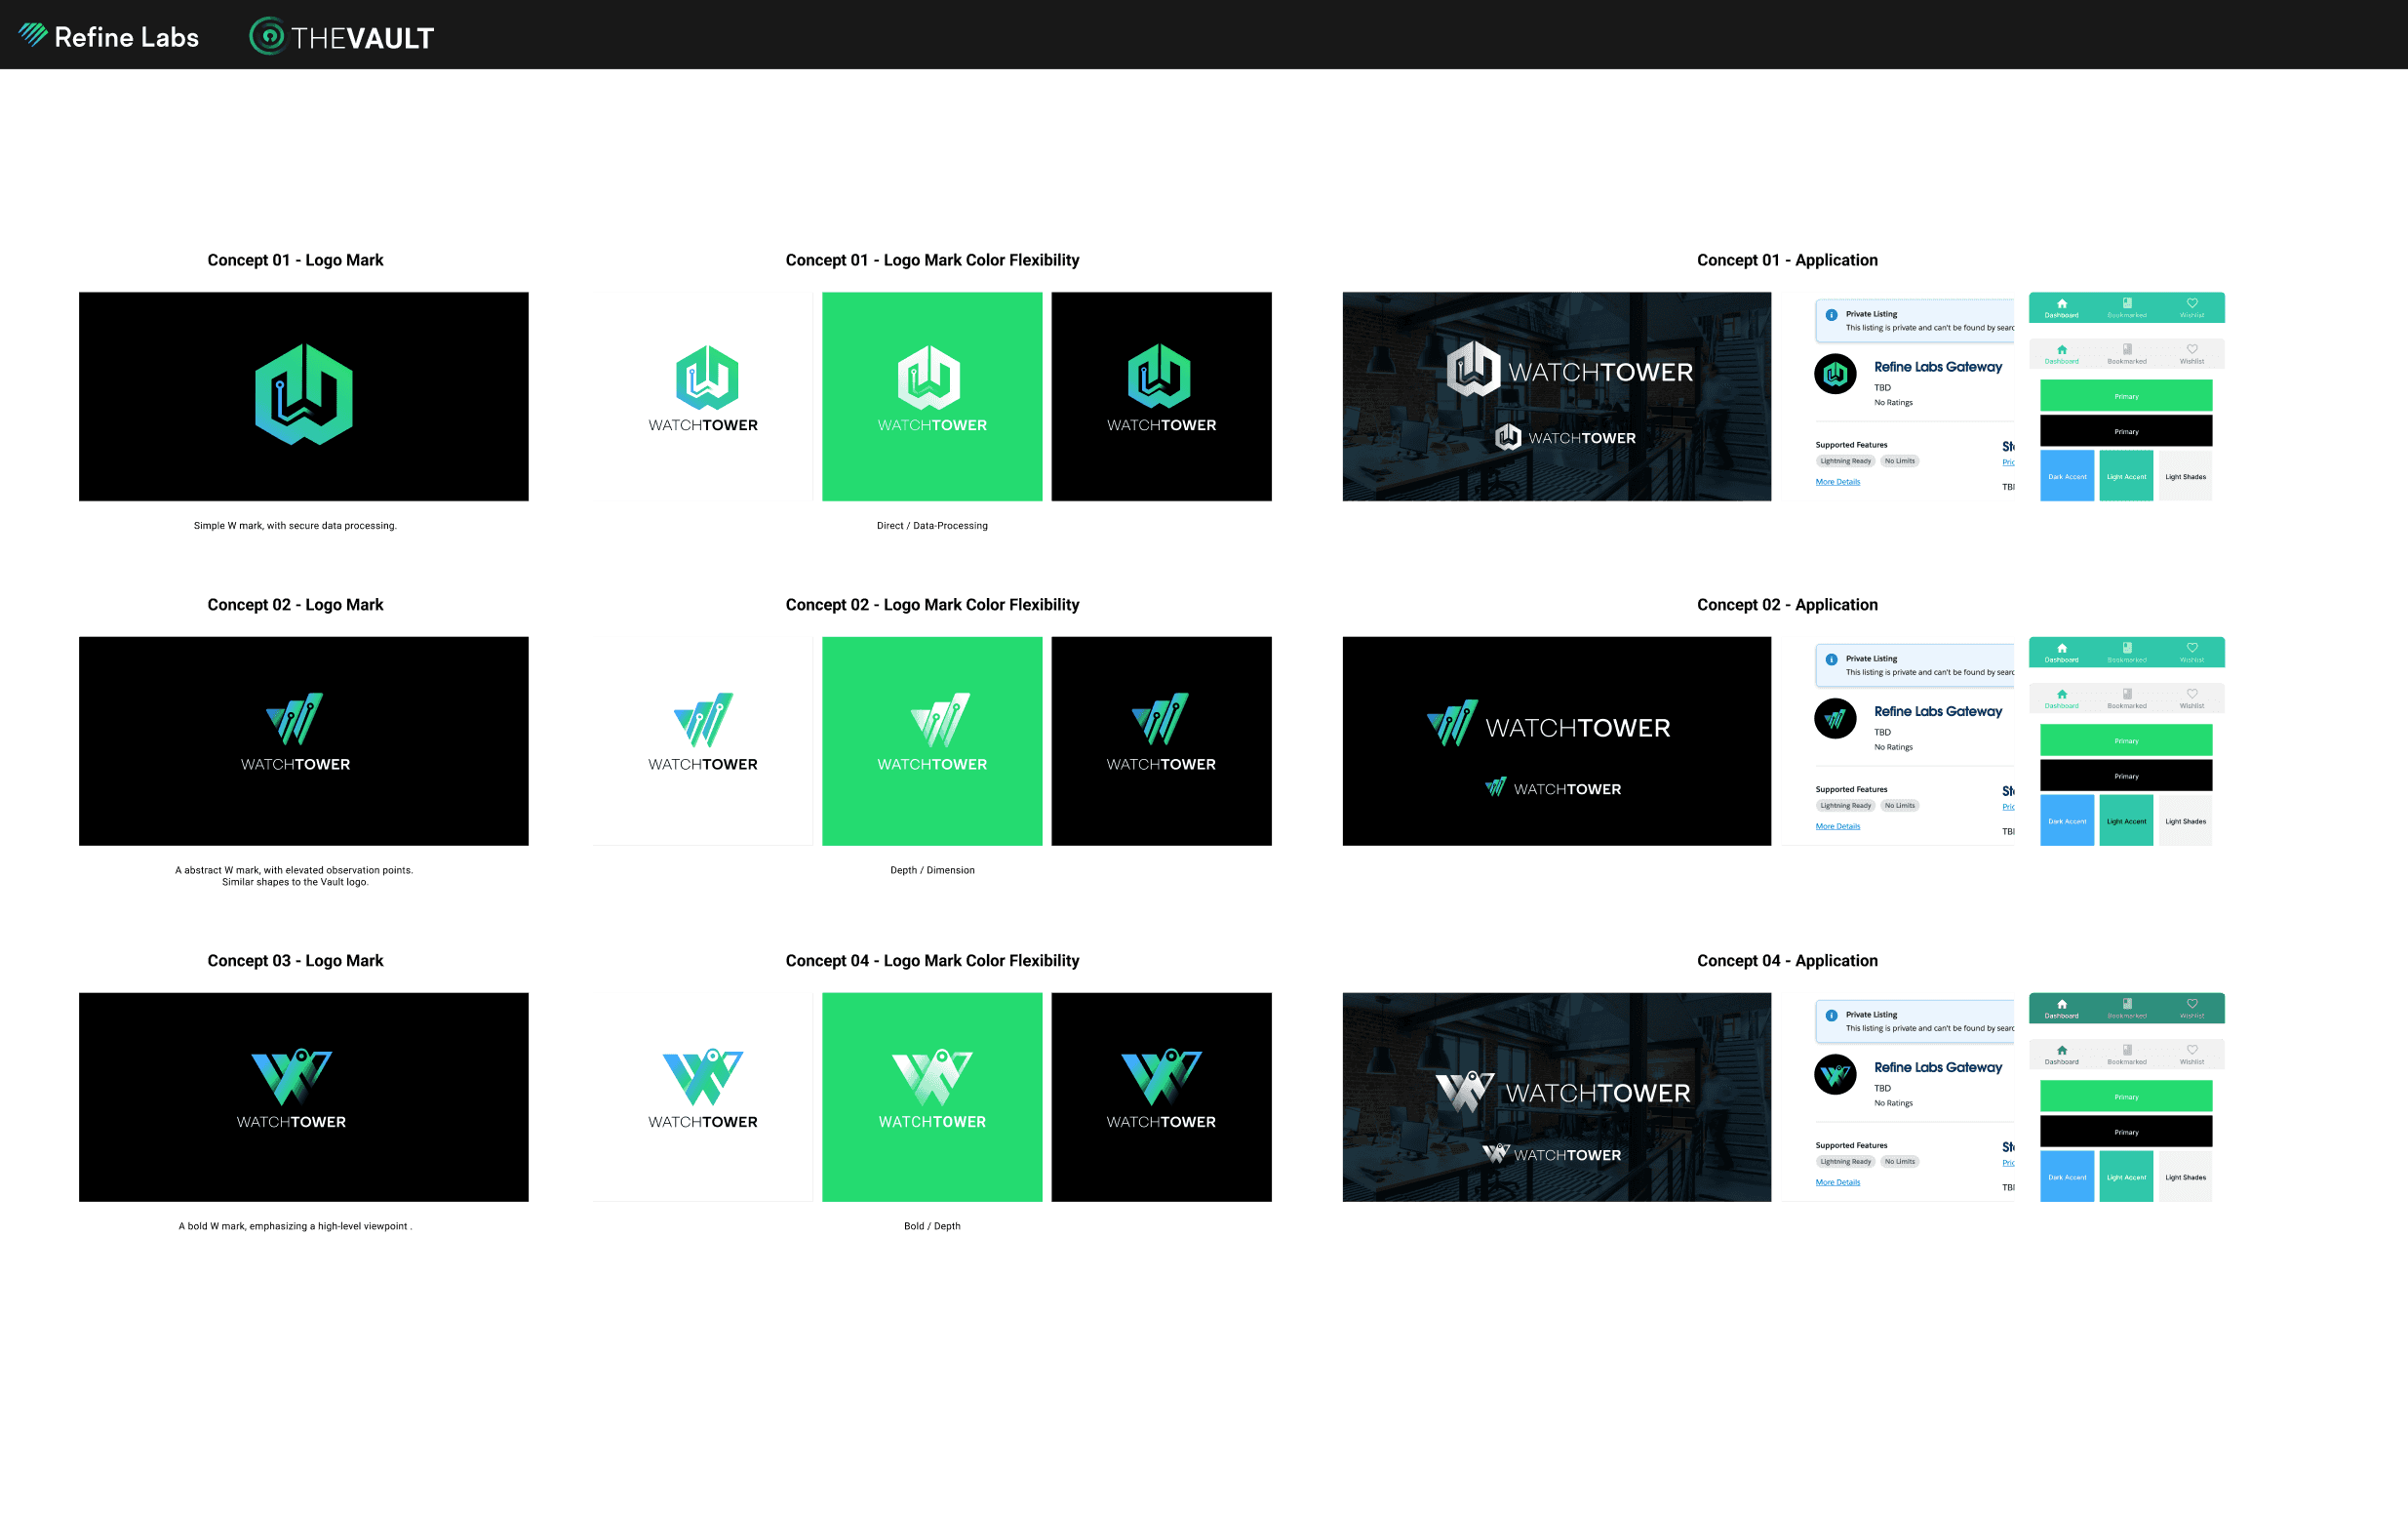The height and width of the screenshot is (1516, 2408).
Task: Click the Concept 04 round W gateway avatar
Action: (x=1835, y=1074)
